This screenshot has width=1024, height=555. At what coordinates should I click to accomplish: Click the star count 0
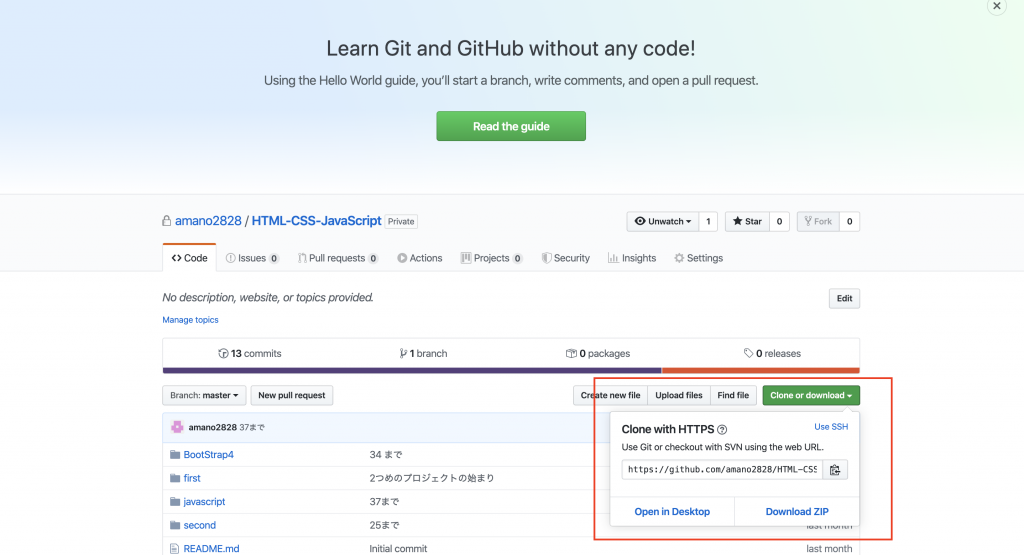779,221
